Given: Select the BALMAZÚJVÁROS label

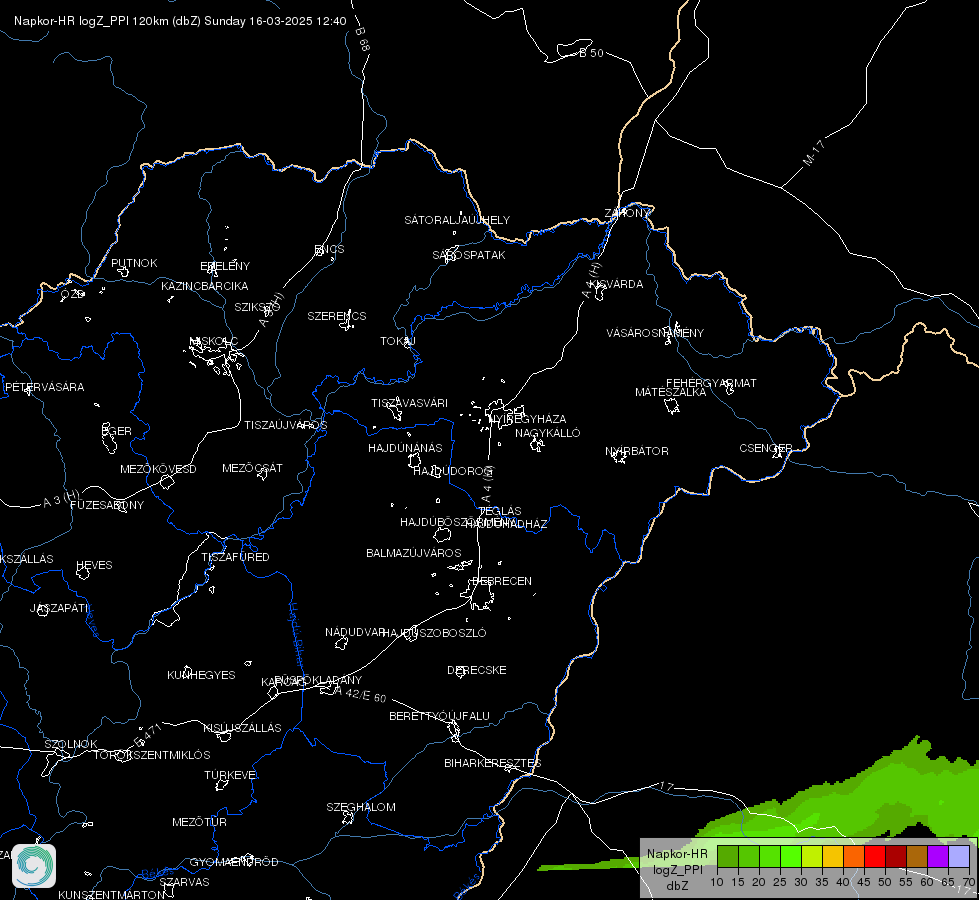Looking at the screenshot, I should [413, 553].
